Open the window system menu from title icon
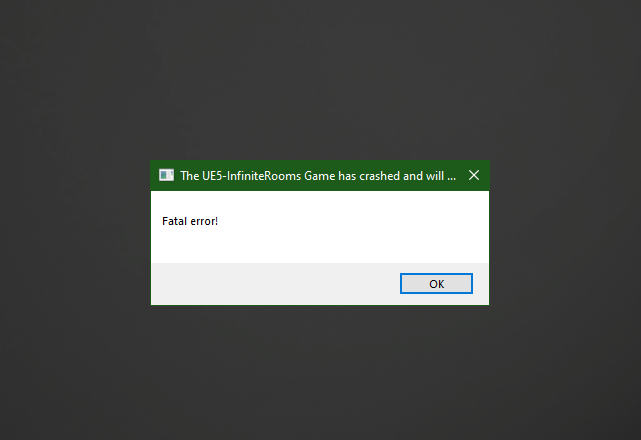Screen dimensions: 641x440 pyautogui.click(x=166, y=175)
